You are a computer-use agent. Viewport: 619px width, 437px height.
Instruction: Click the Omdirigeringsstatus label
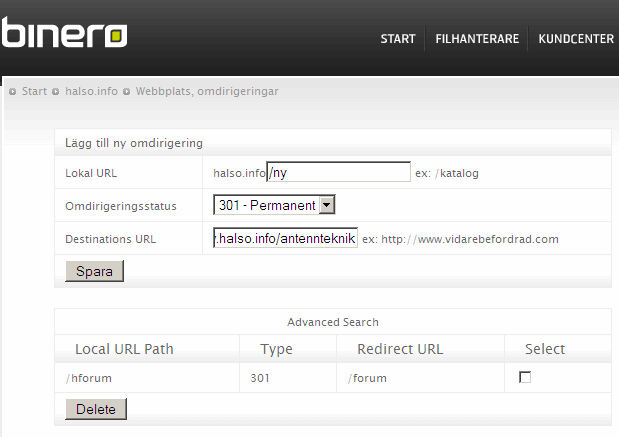pyautogui.click(x=121, y=206)
